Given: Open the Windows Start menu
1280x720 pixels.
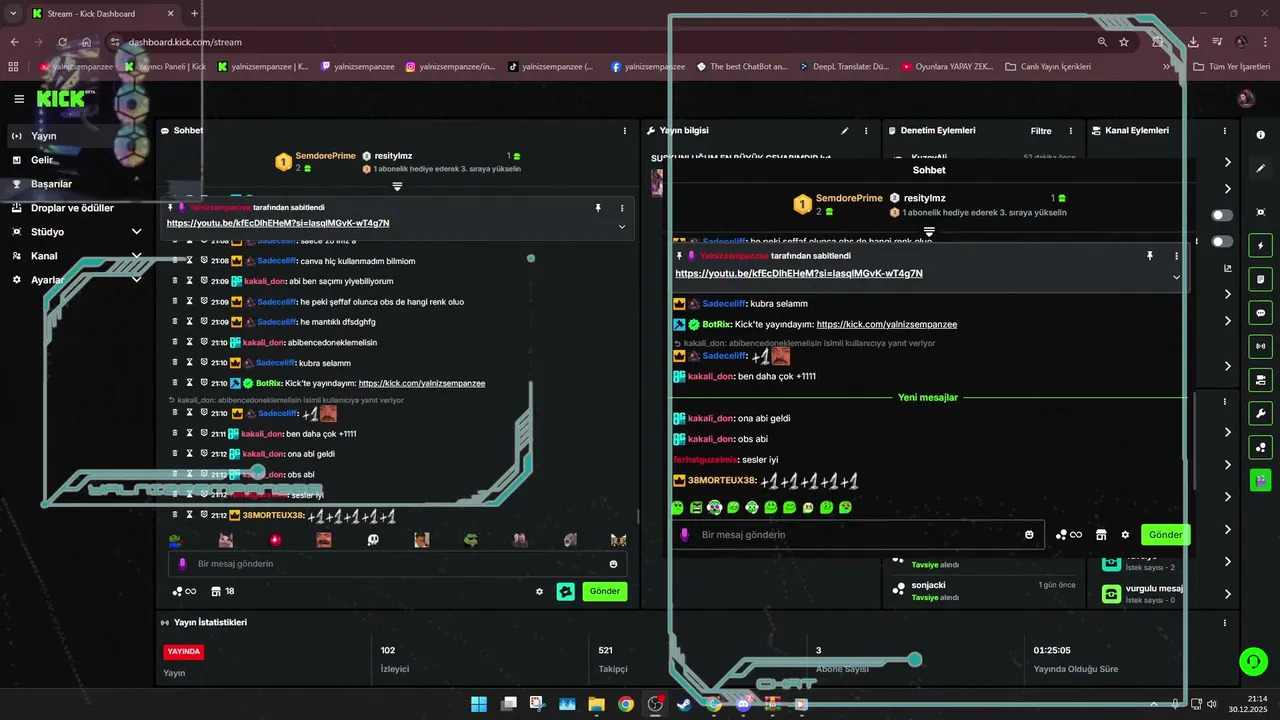Looking at the screenshot, I should click(479, 704).
